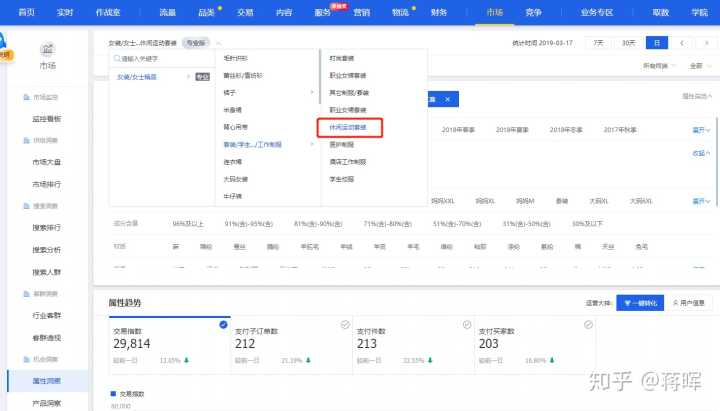The height and width of the screenshot is (411, 720).
Task: Click the 市场 icon in sidebar header
Action: pyautogui.click(x=46, y=50)
